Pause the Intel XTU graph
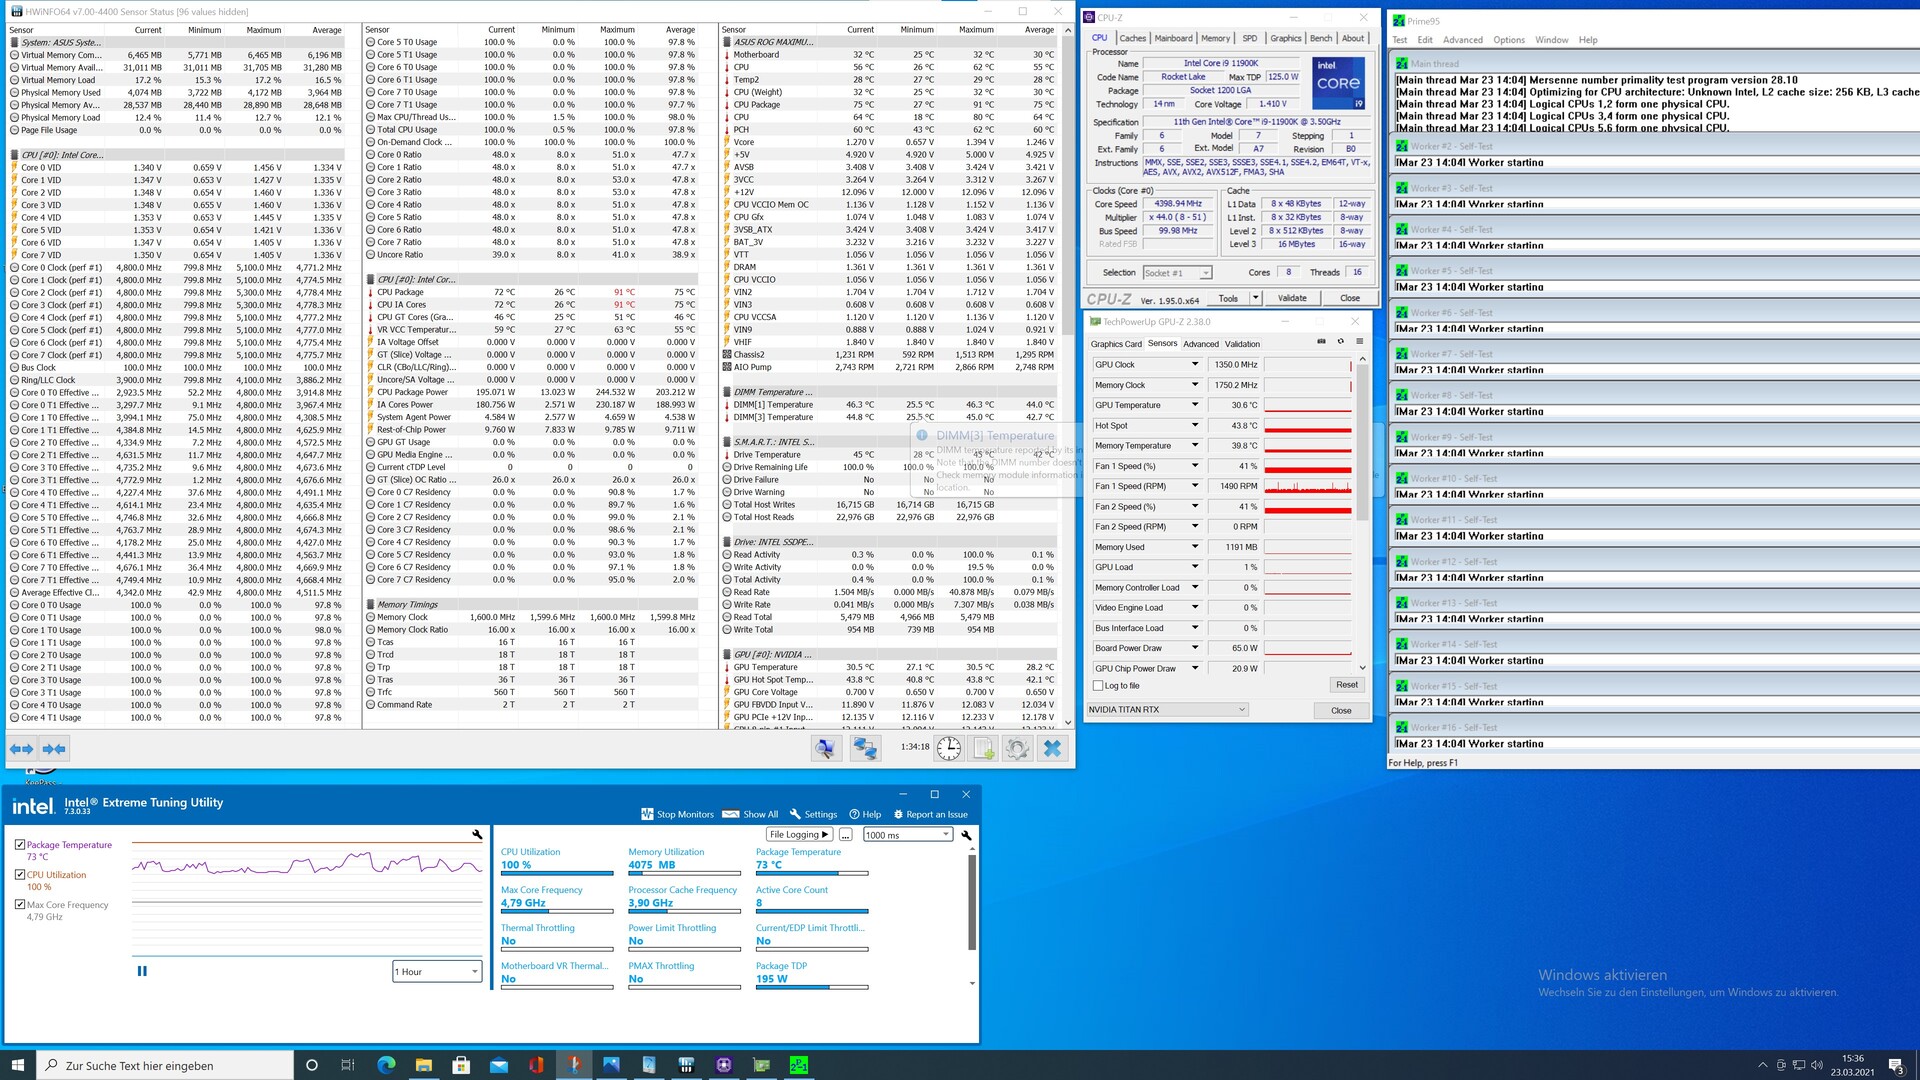This screenshot has height=1080, width=1920. point(142,971)
